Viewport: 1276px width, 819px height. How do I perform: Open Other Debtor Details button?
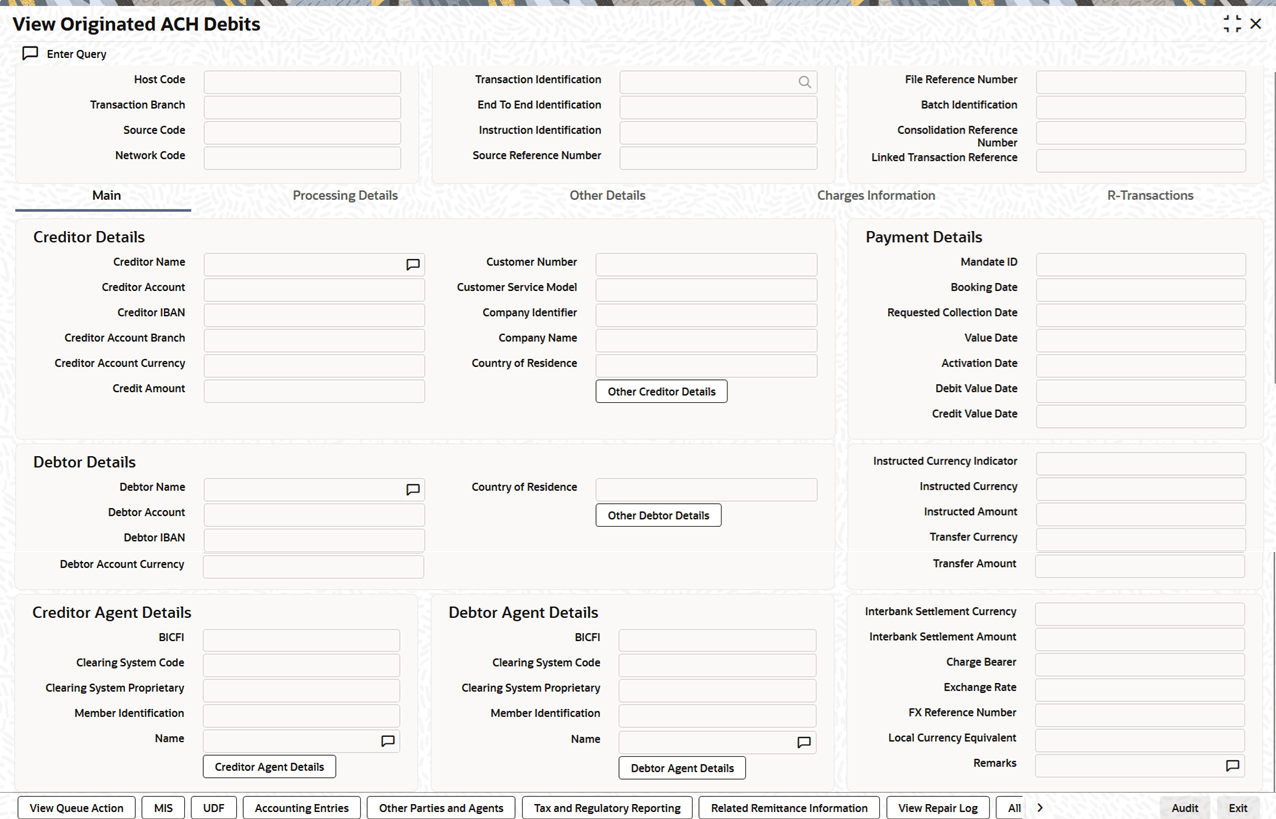coord(658,515)
